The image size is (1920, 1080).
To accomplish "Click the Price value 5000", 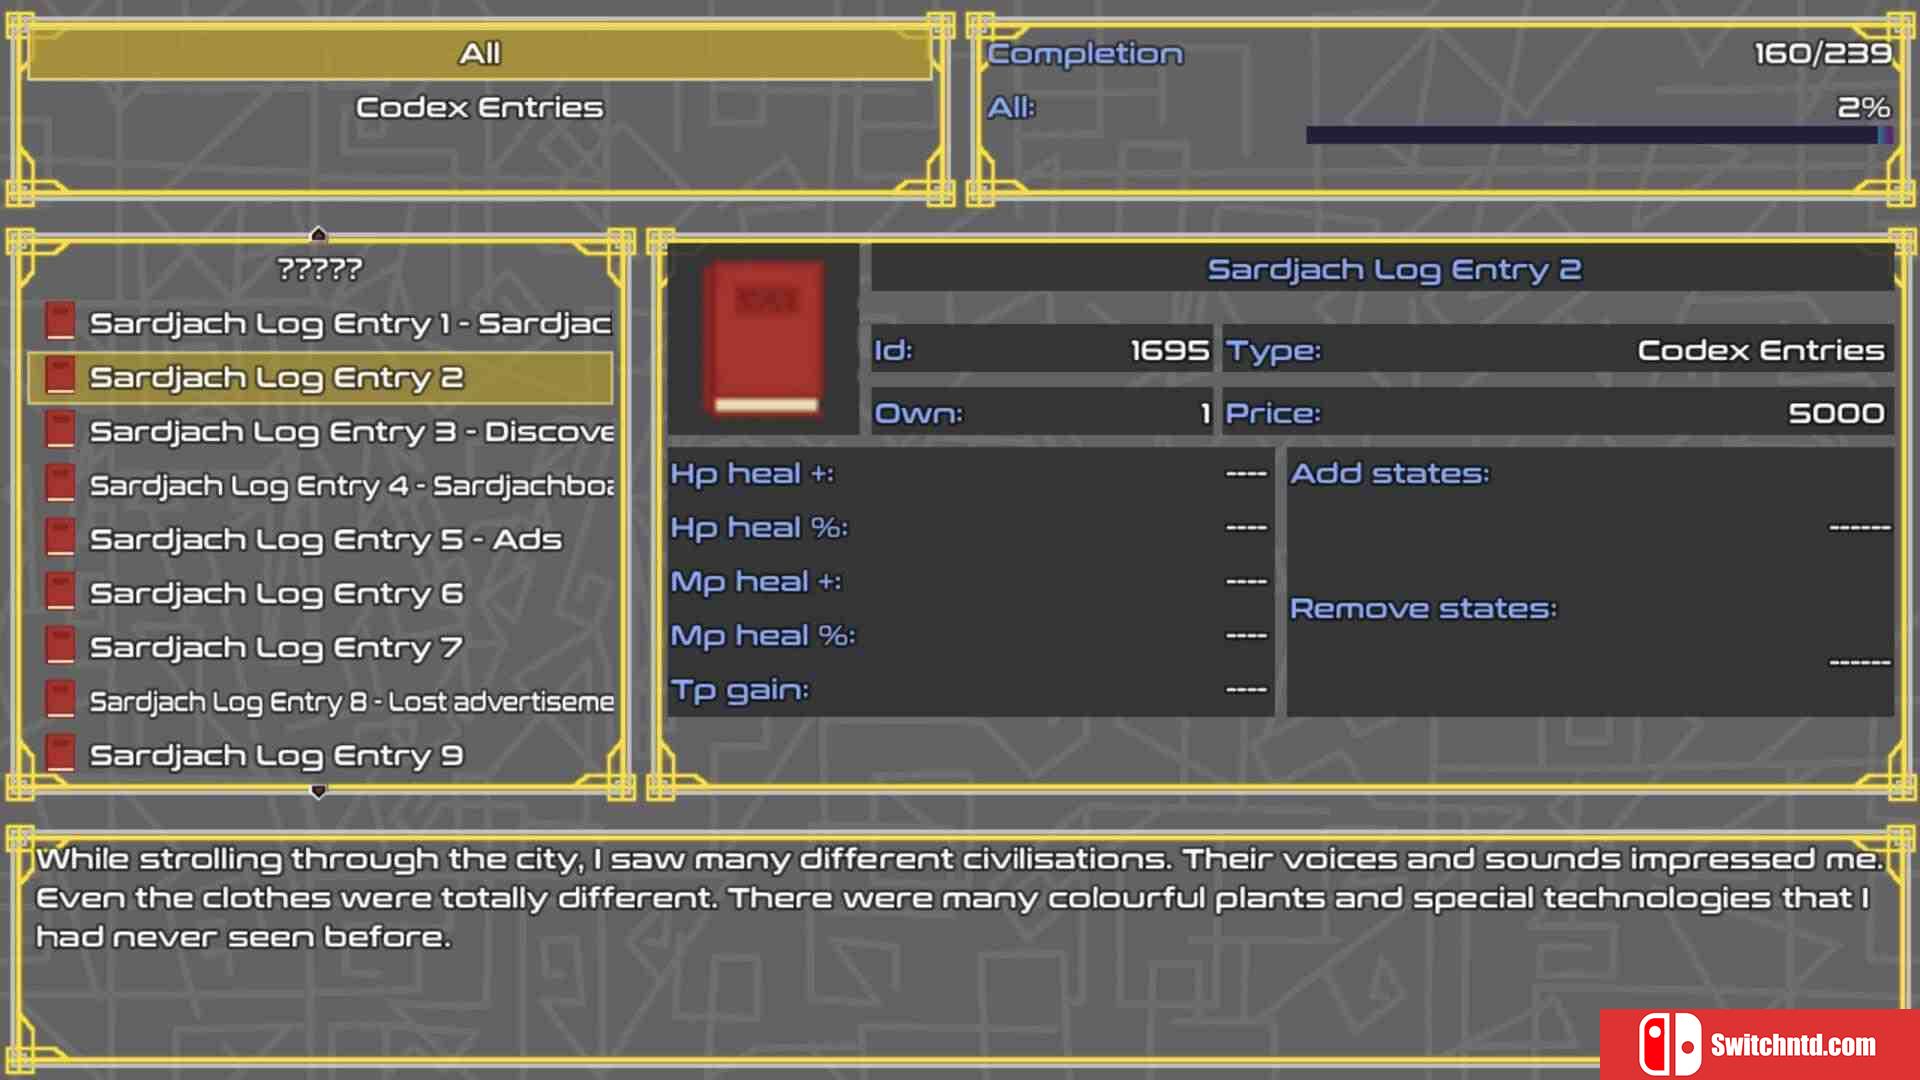I will (1837, 413).
